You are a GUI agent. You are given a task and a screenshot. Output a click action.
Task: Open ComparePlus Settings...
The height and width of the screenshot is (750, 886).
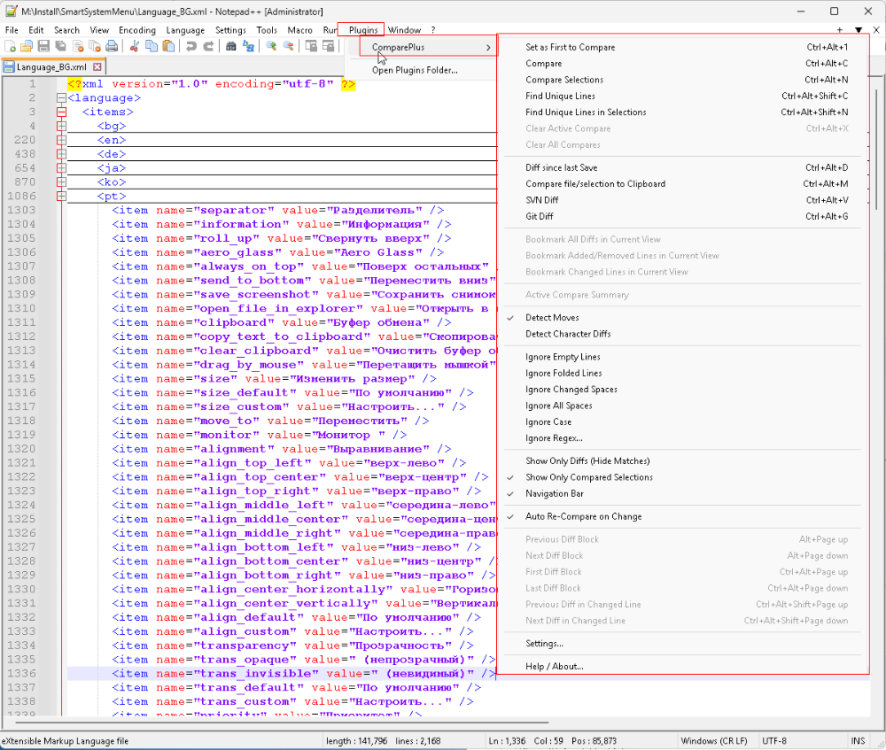point(682,644)
